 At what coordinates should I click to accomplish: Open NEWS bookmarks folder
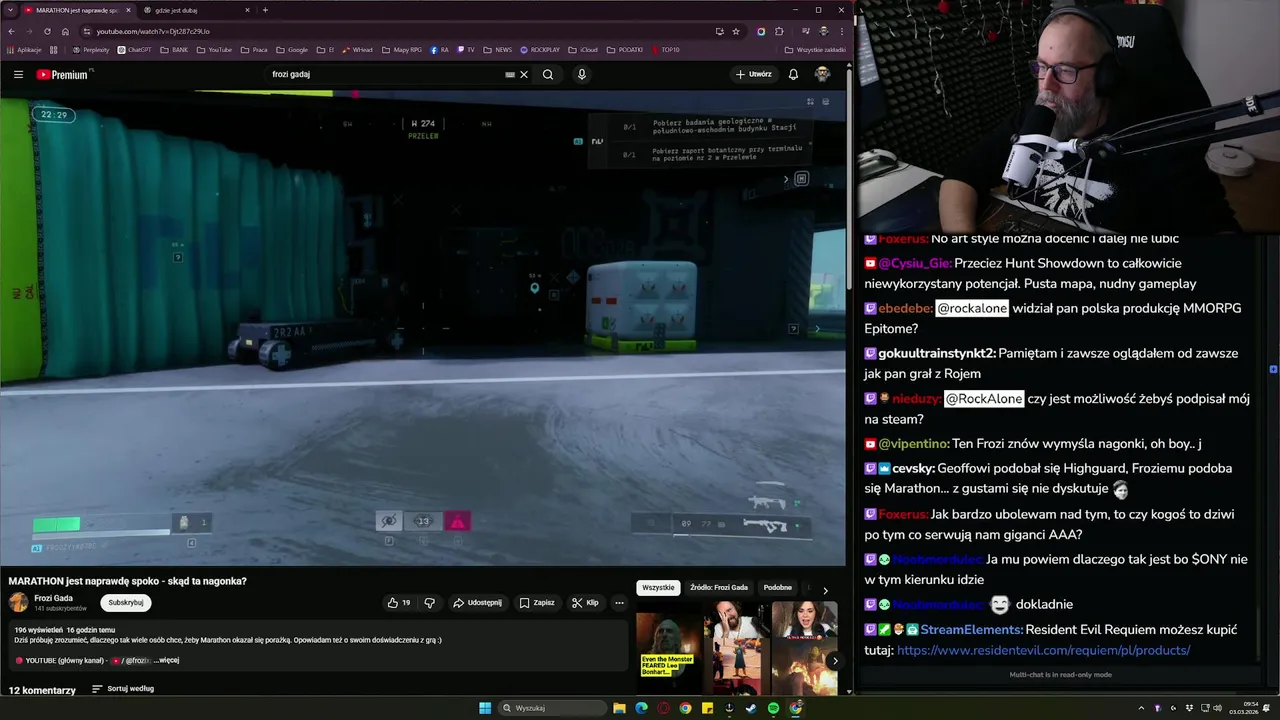[497, 49]
